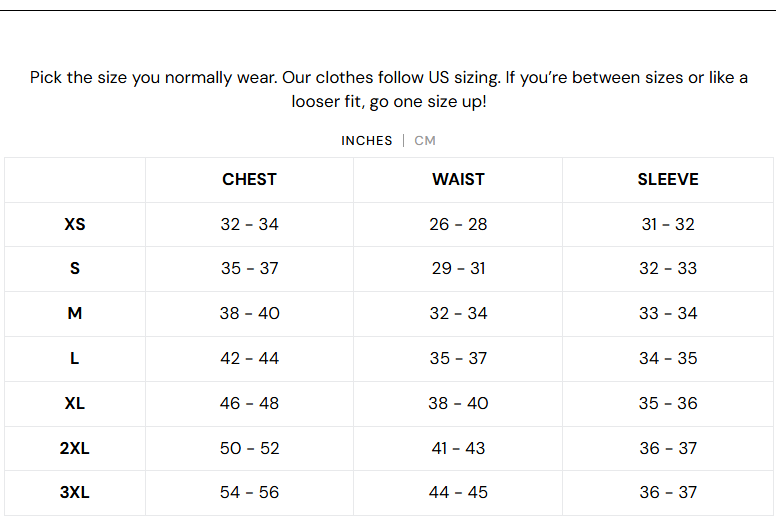This screenshot has height=526, width=776.
Task: Switch units to CM
Action: [425, 141]
